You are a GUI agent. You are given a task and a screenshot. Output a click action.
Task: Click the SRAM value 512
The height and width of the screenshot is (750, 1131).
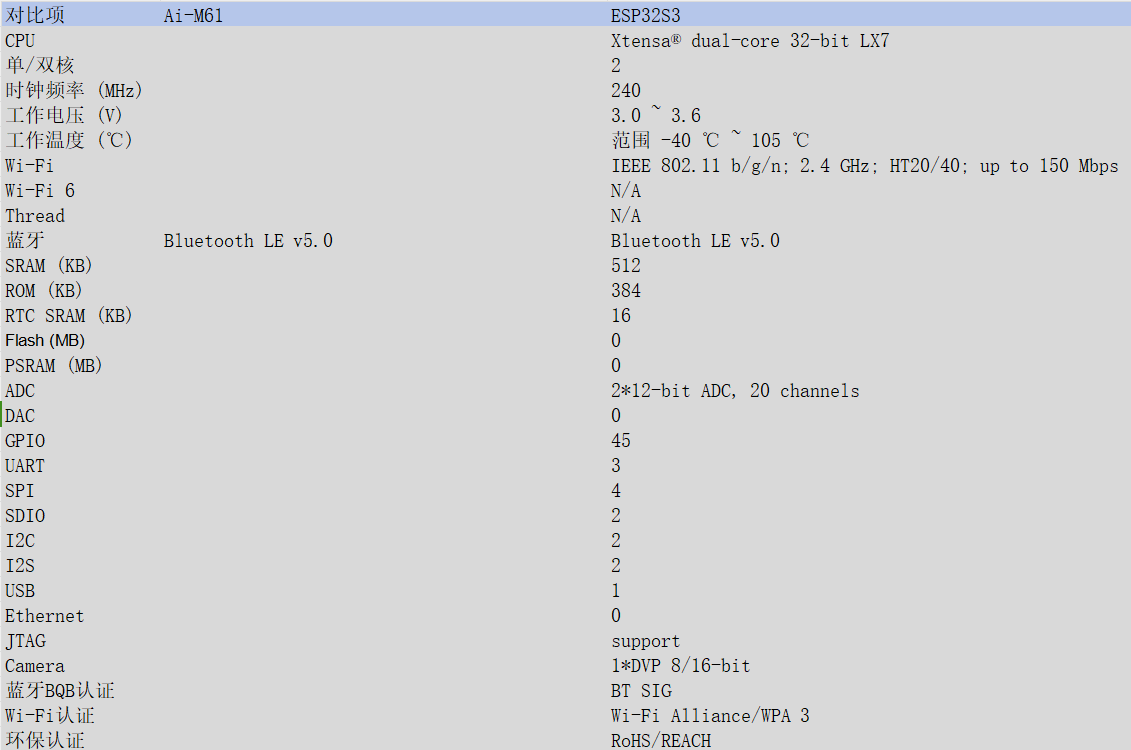(625, 265)
